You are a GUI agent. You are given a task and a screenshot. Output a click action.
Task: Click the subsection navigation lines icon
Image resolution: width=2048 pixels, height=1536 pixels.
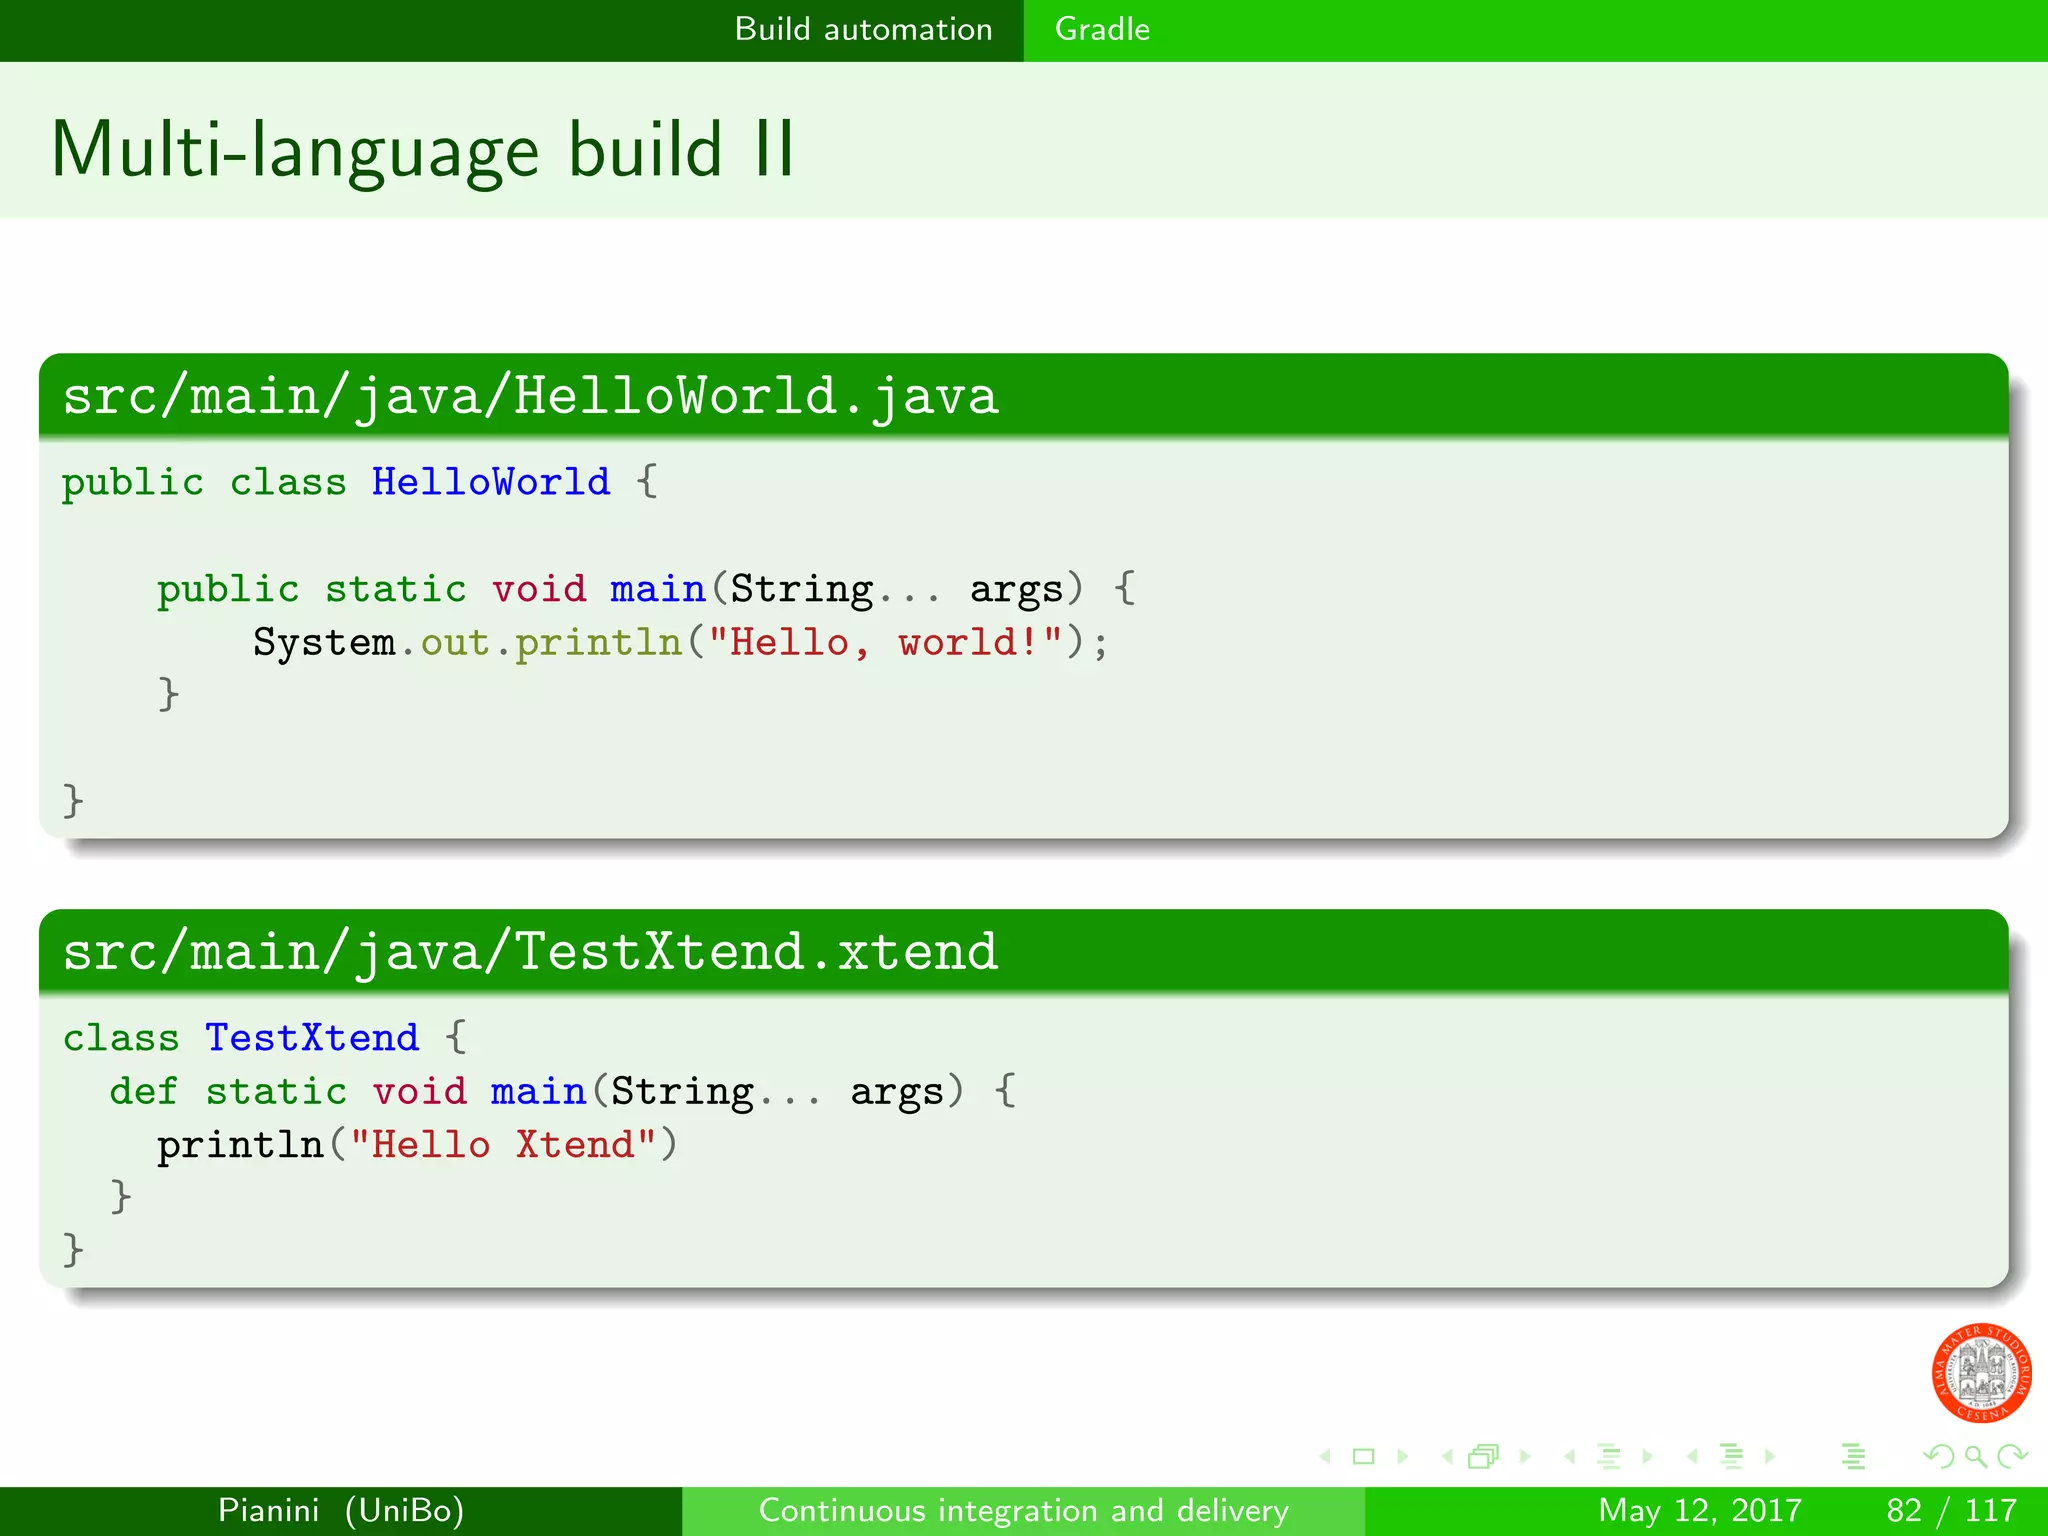pyautogui.click(x=1609, y=1457)
